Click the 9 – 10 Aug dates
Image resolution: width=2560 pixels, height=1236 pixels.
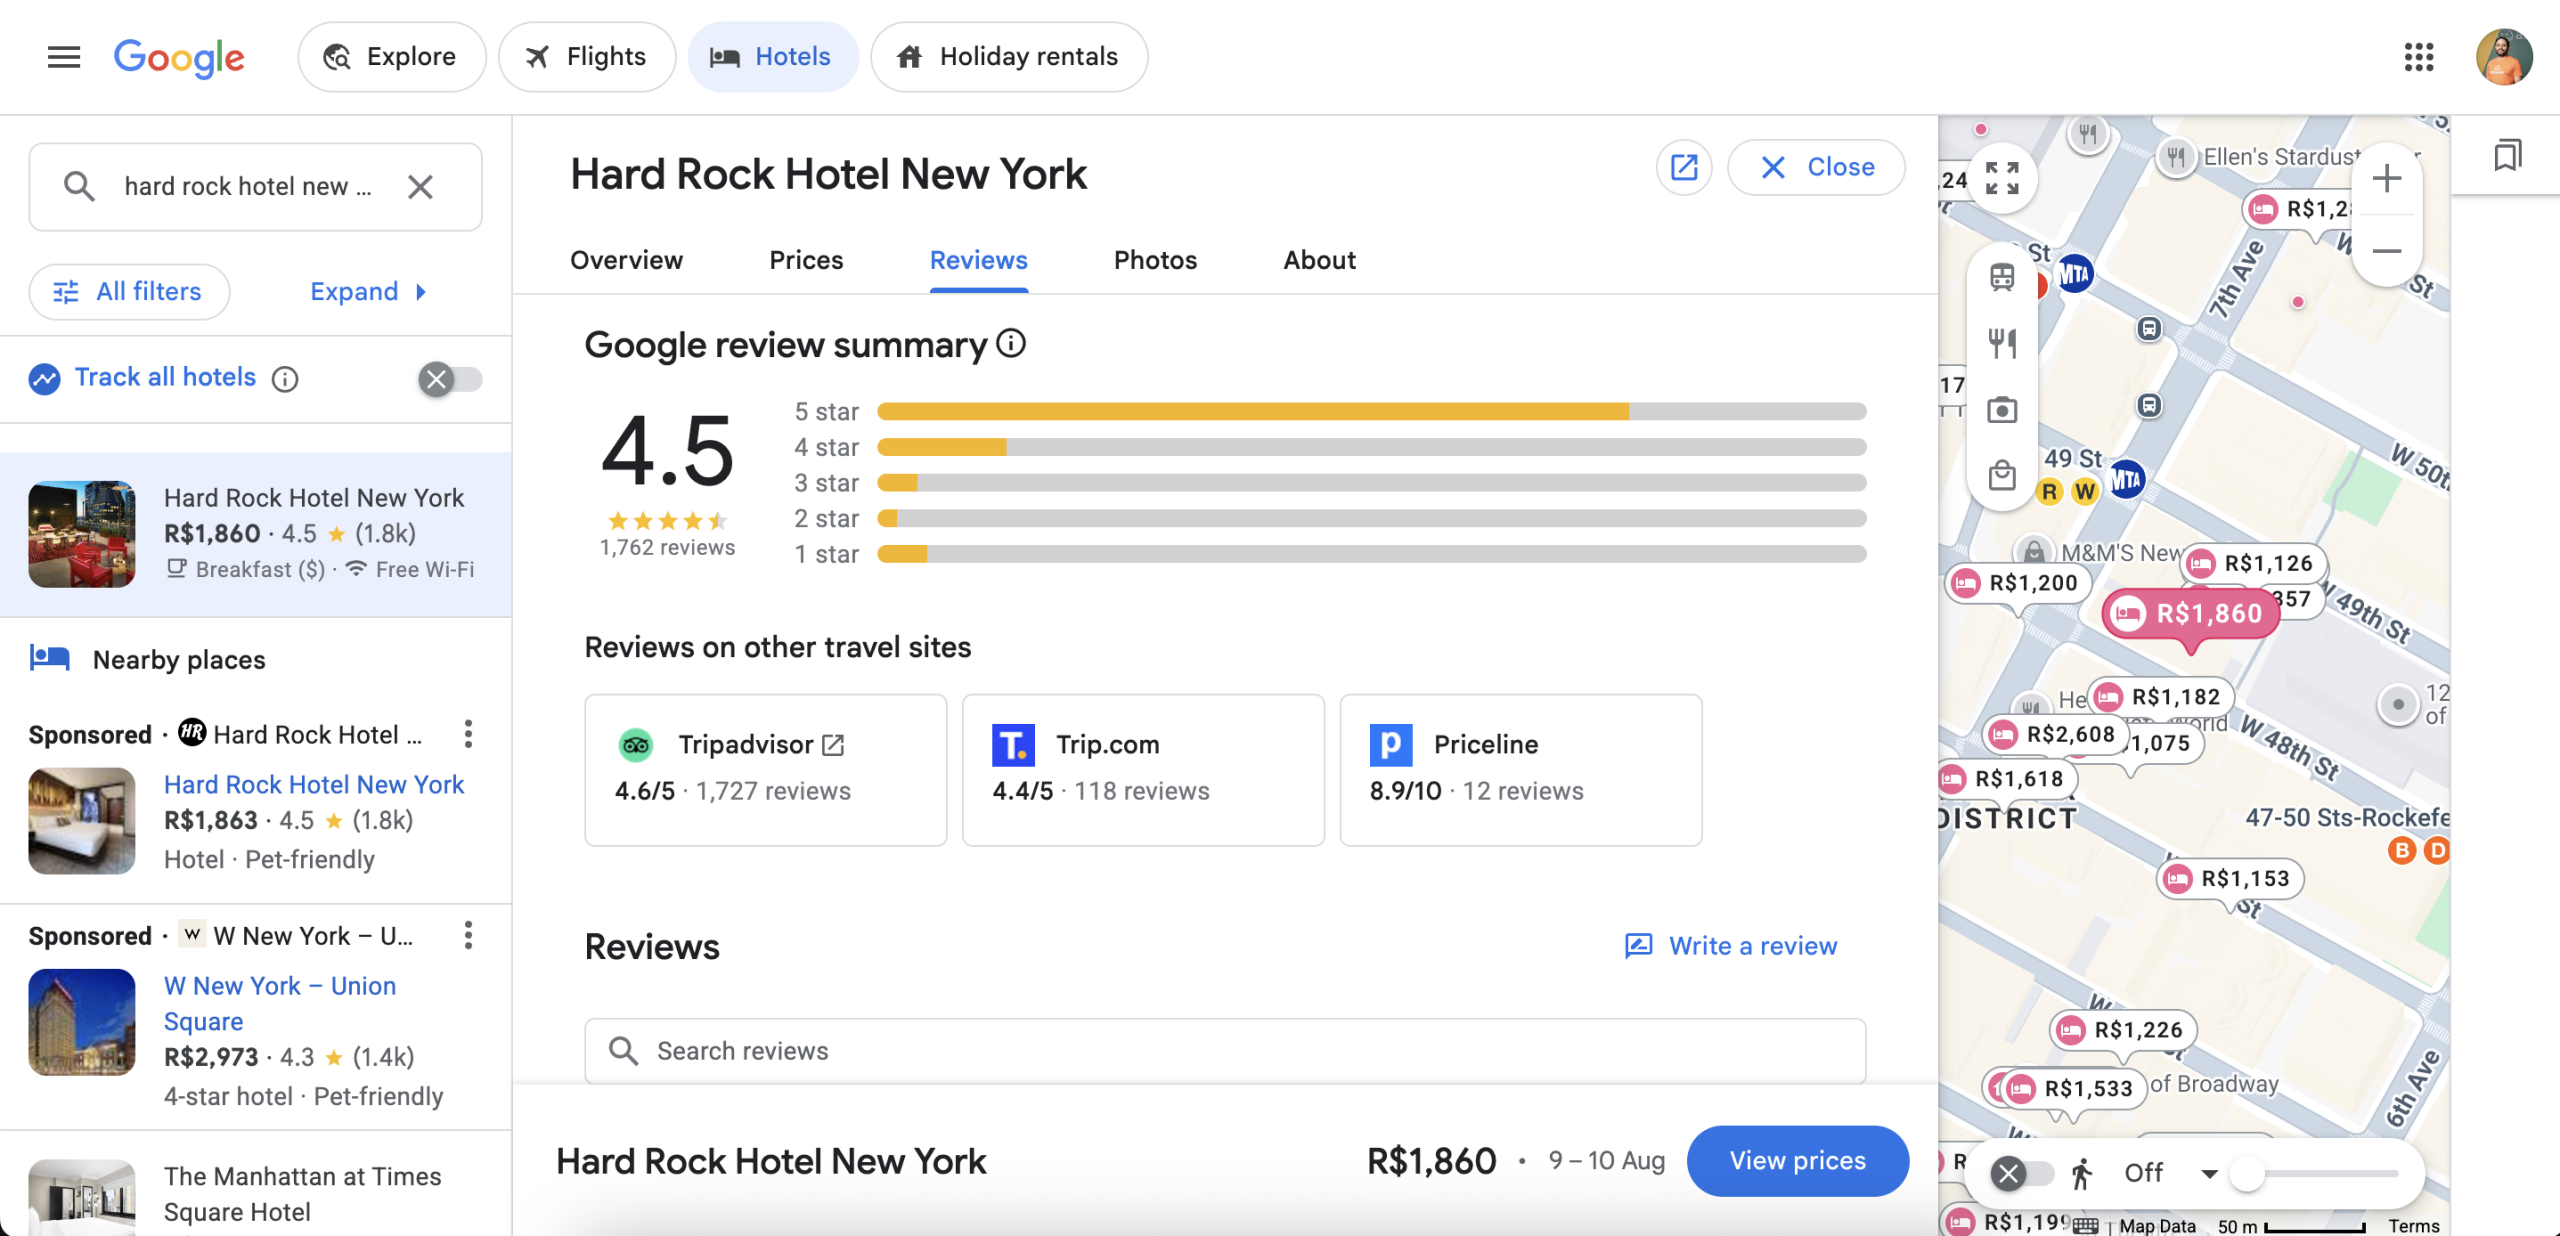tap(1606, 1161)
